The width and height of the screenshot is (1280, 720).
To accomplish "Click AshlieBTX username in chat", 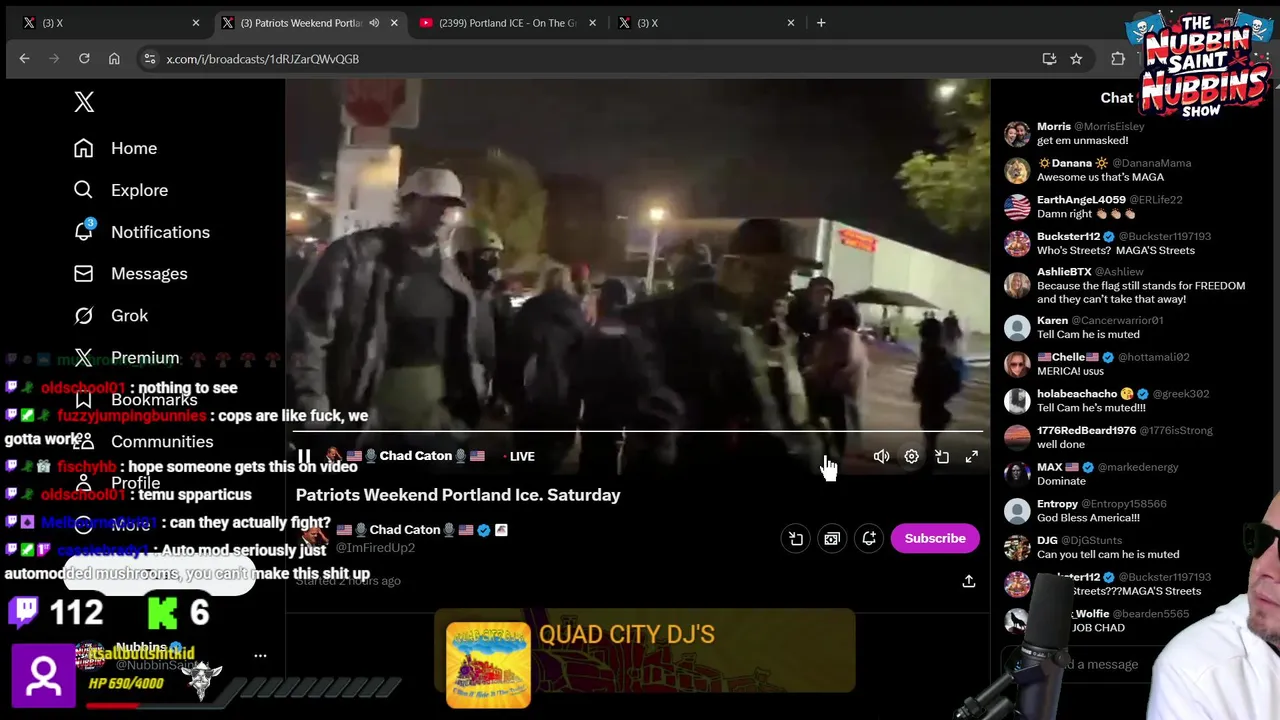I will pos(1064,272).
